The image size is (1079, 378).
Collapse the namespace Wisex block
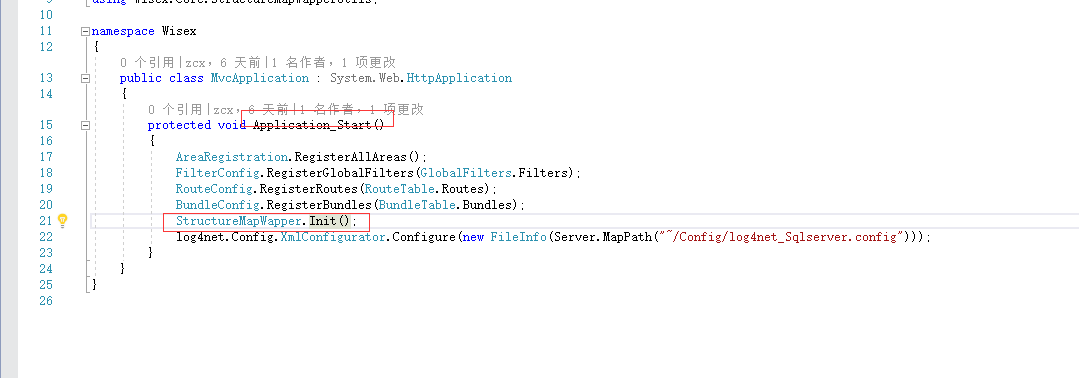click(x=85, y=31)
